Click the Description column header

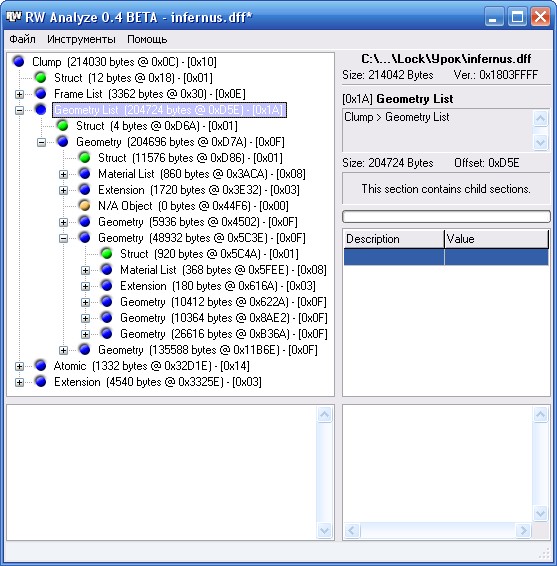pyautogui.click(x=393, y=239)
